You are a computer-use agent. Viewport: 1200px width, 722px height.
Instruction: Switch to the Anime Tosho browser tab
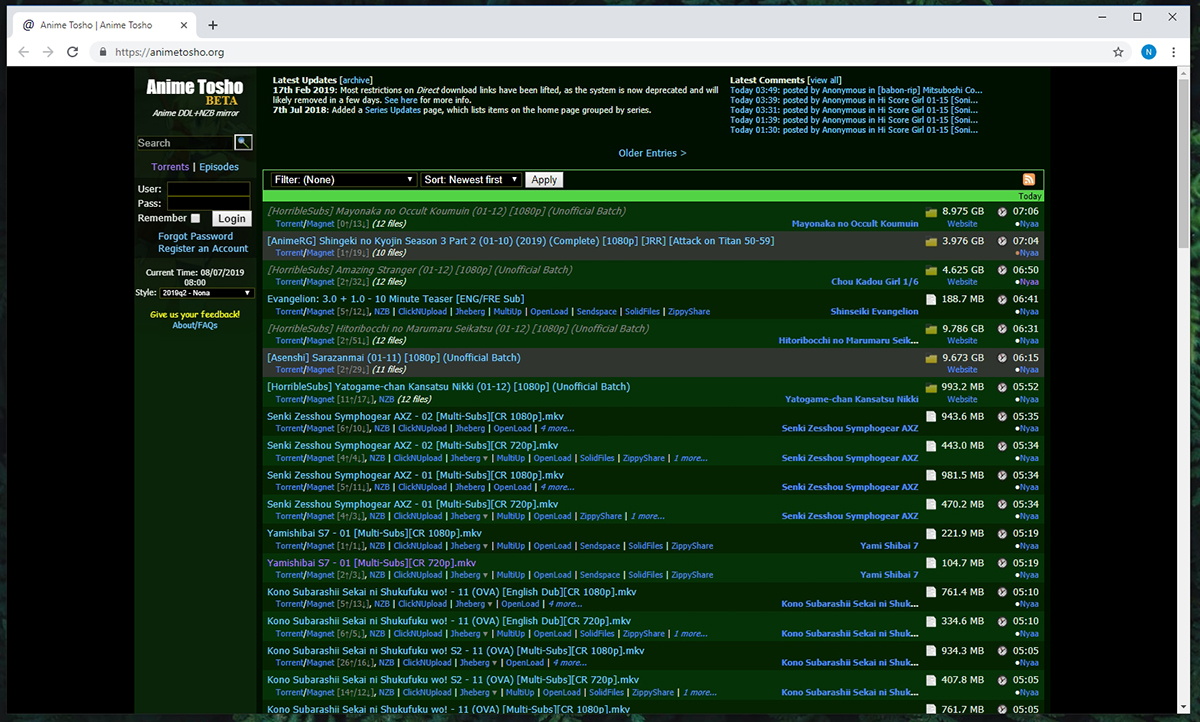(x=103, y=24)
